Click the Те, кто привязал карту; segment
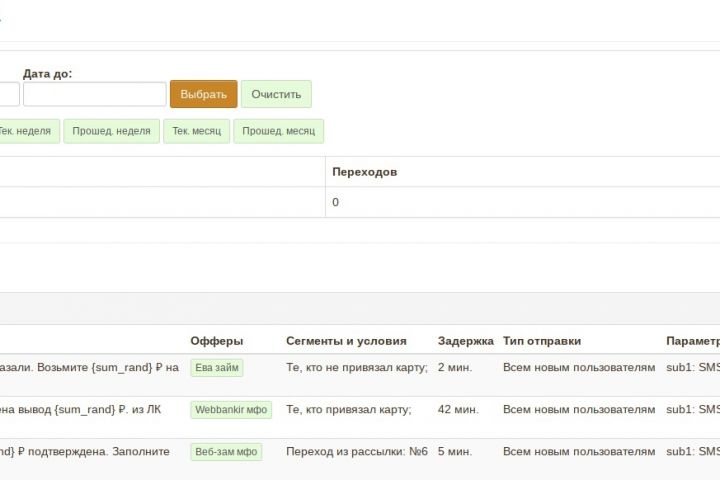The height and width of the screenshot is (480, 720). tap(348, 409)
